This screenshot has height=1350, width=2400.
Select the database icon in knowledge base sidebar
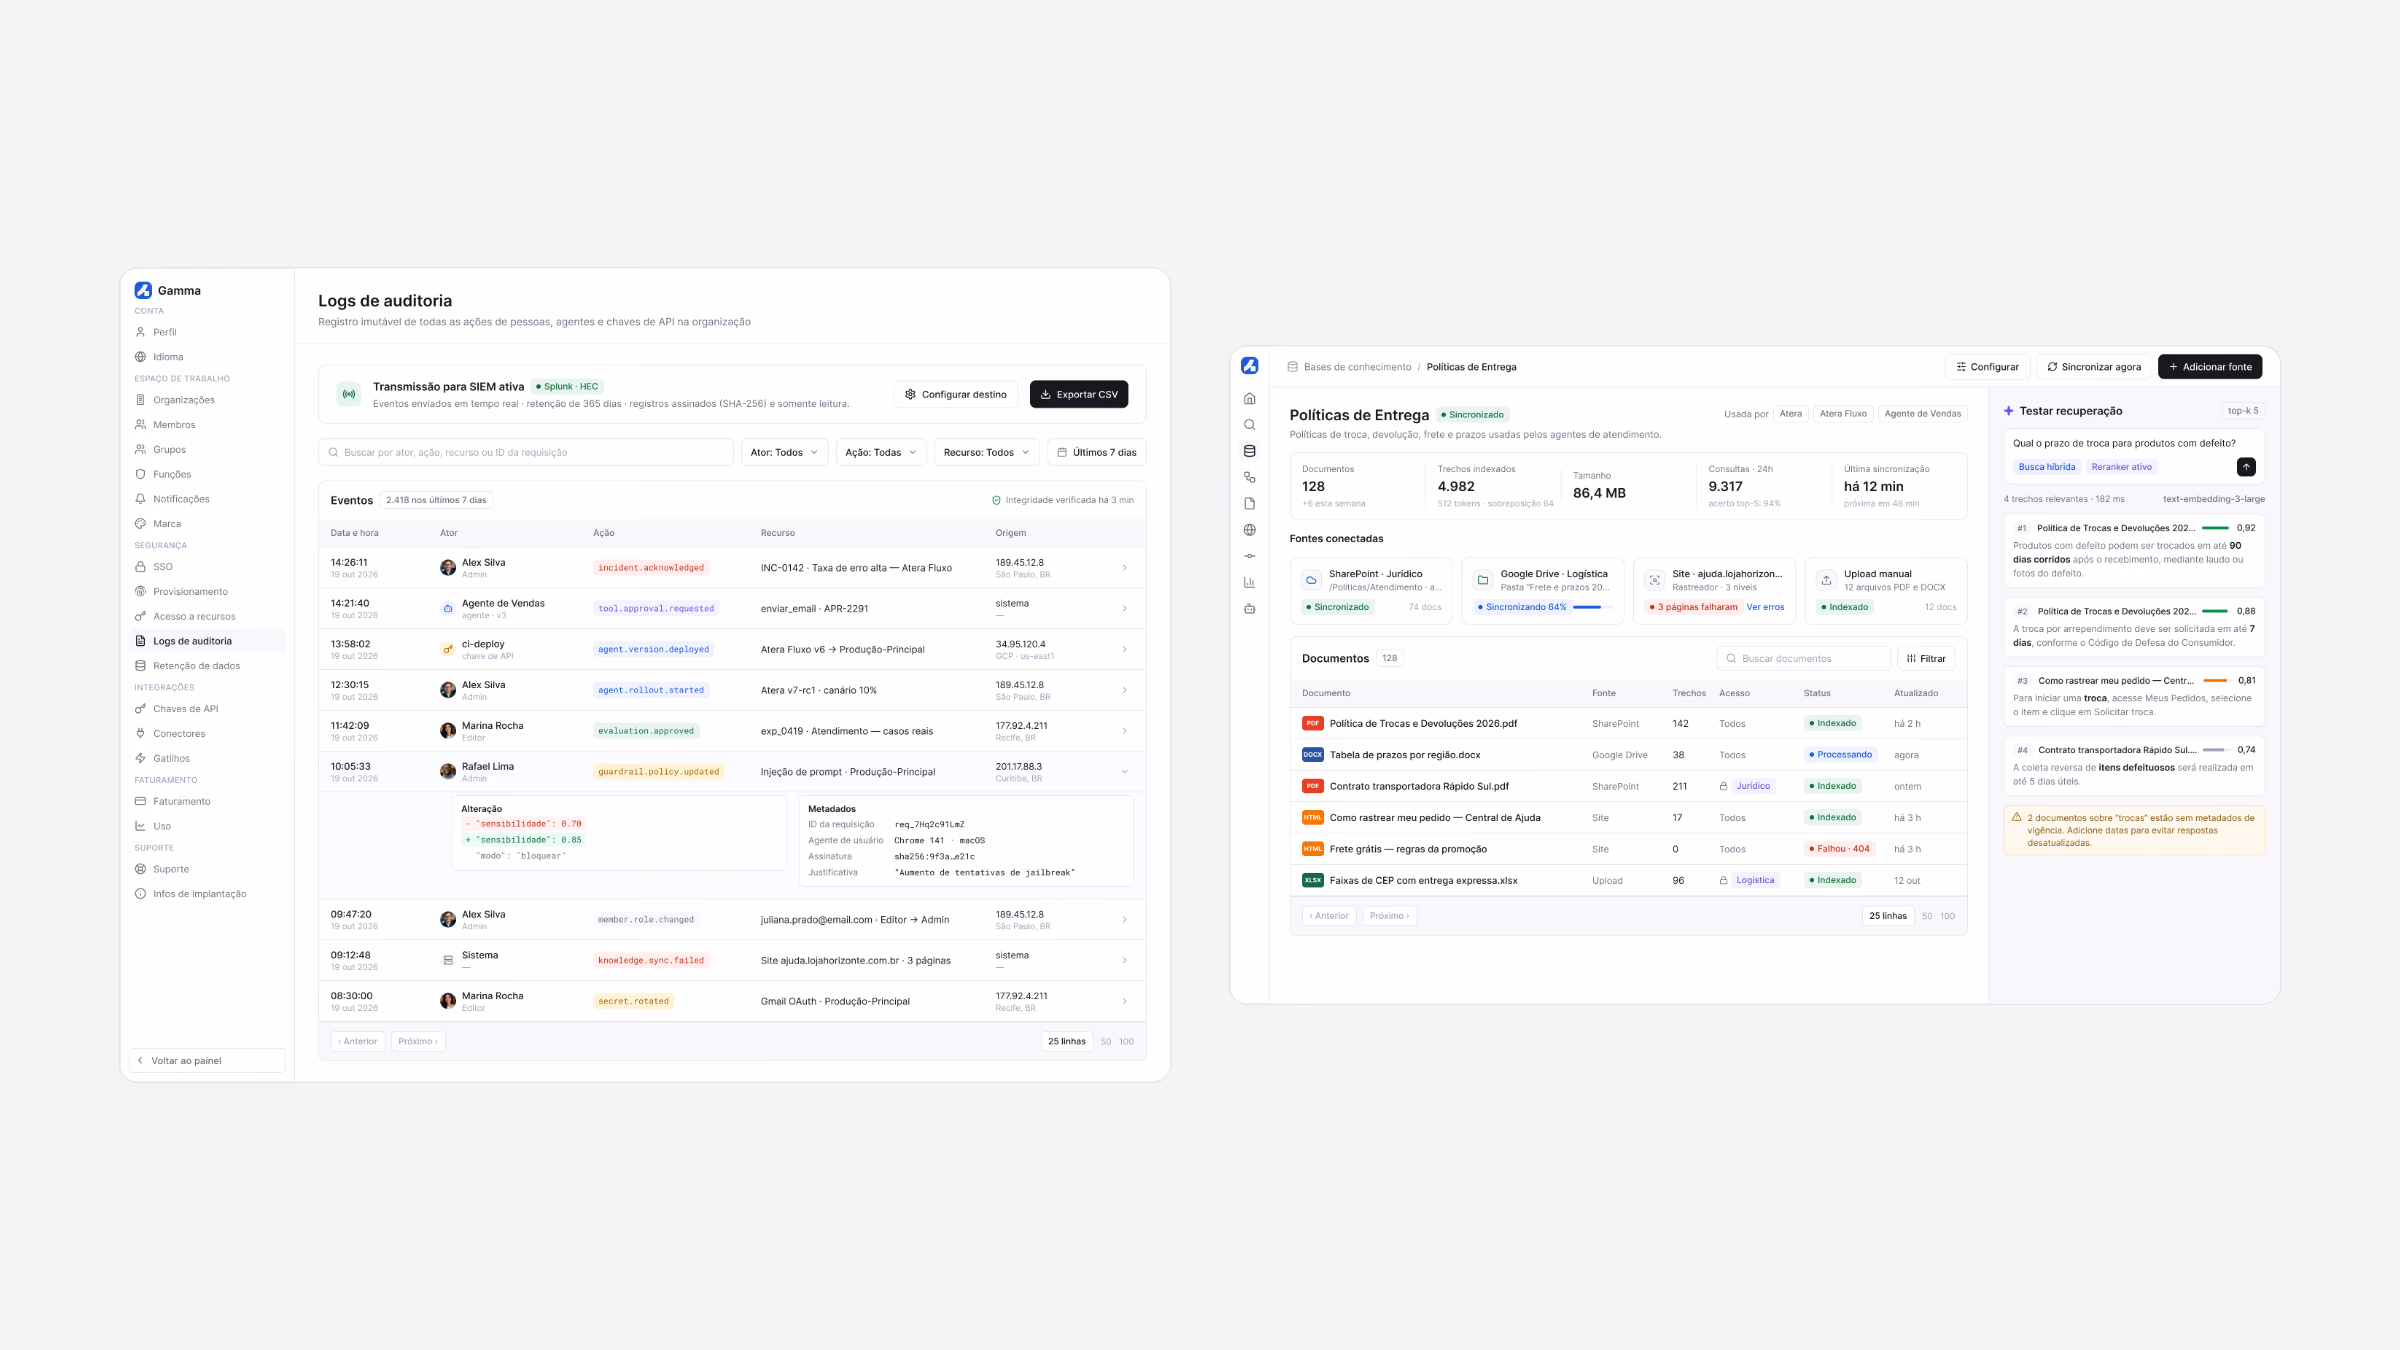pos(1249,451)
